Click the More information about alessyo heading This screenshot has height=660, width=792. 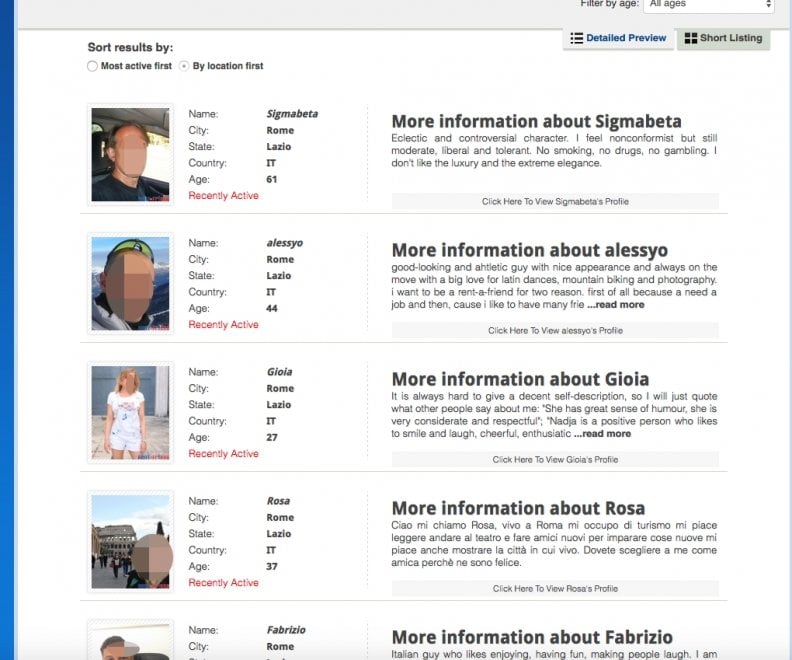(x=530, y=250)
